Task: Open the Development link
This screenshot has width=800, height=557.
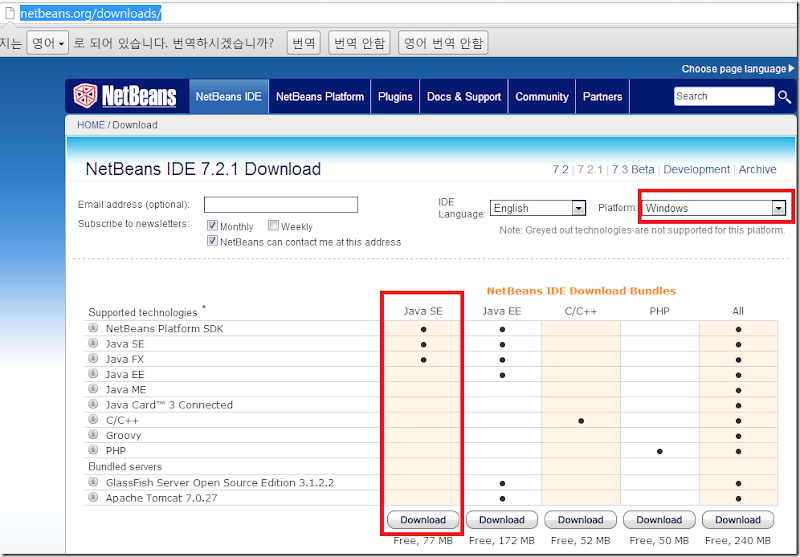Action: pyautogui.click(x=696, y=169)
